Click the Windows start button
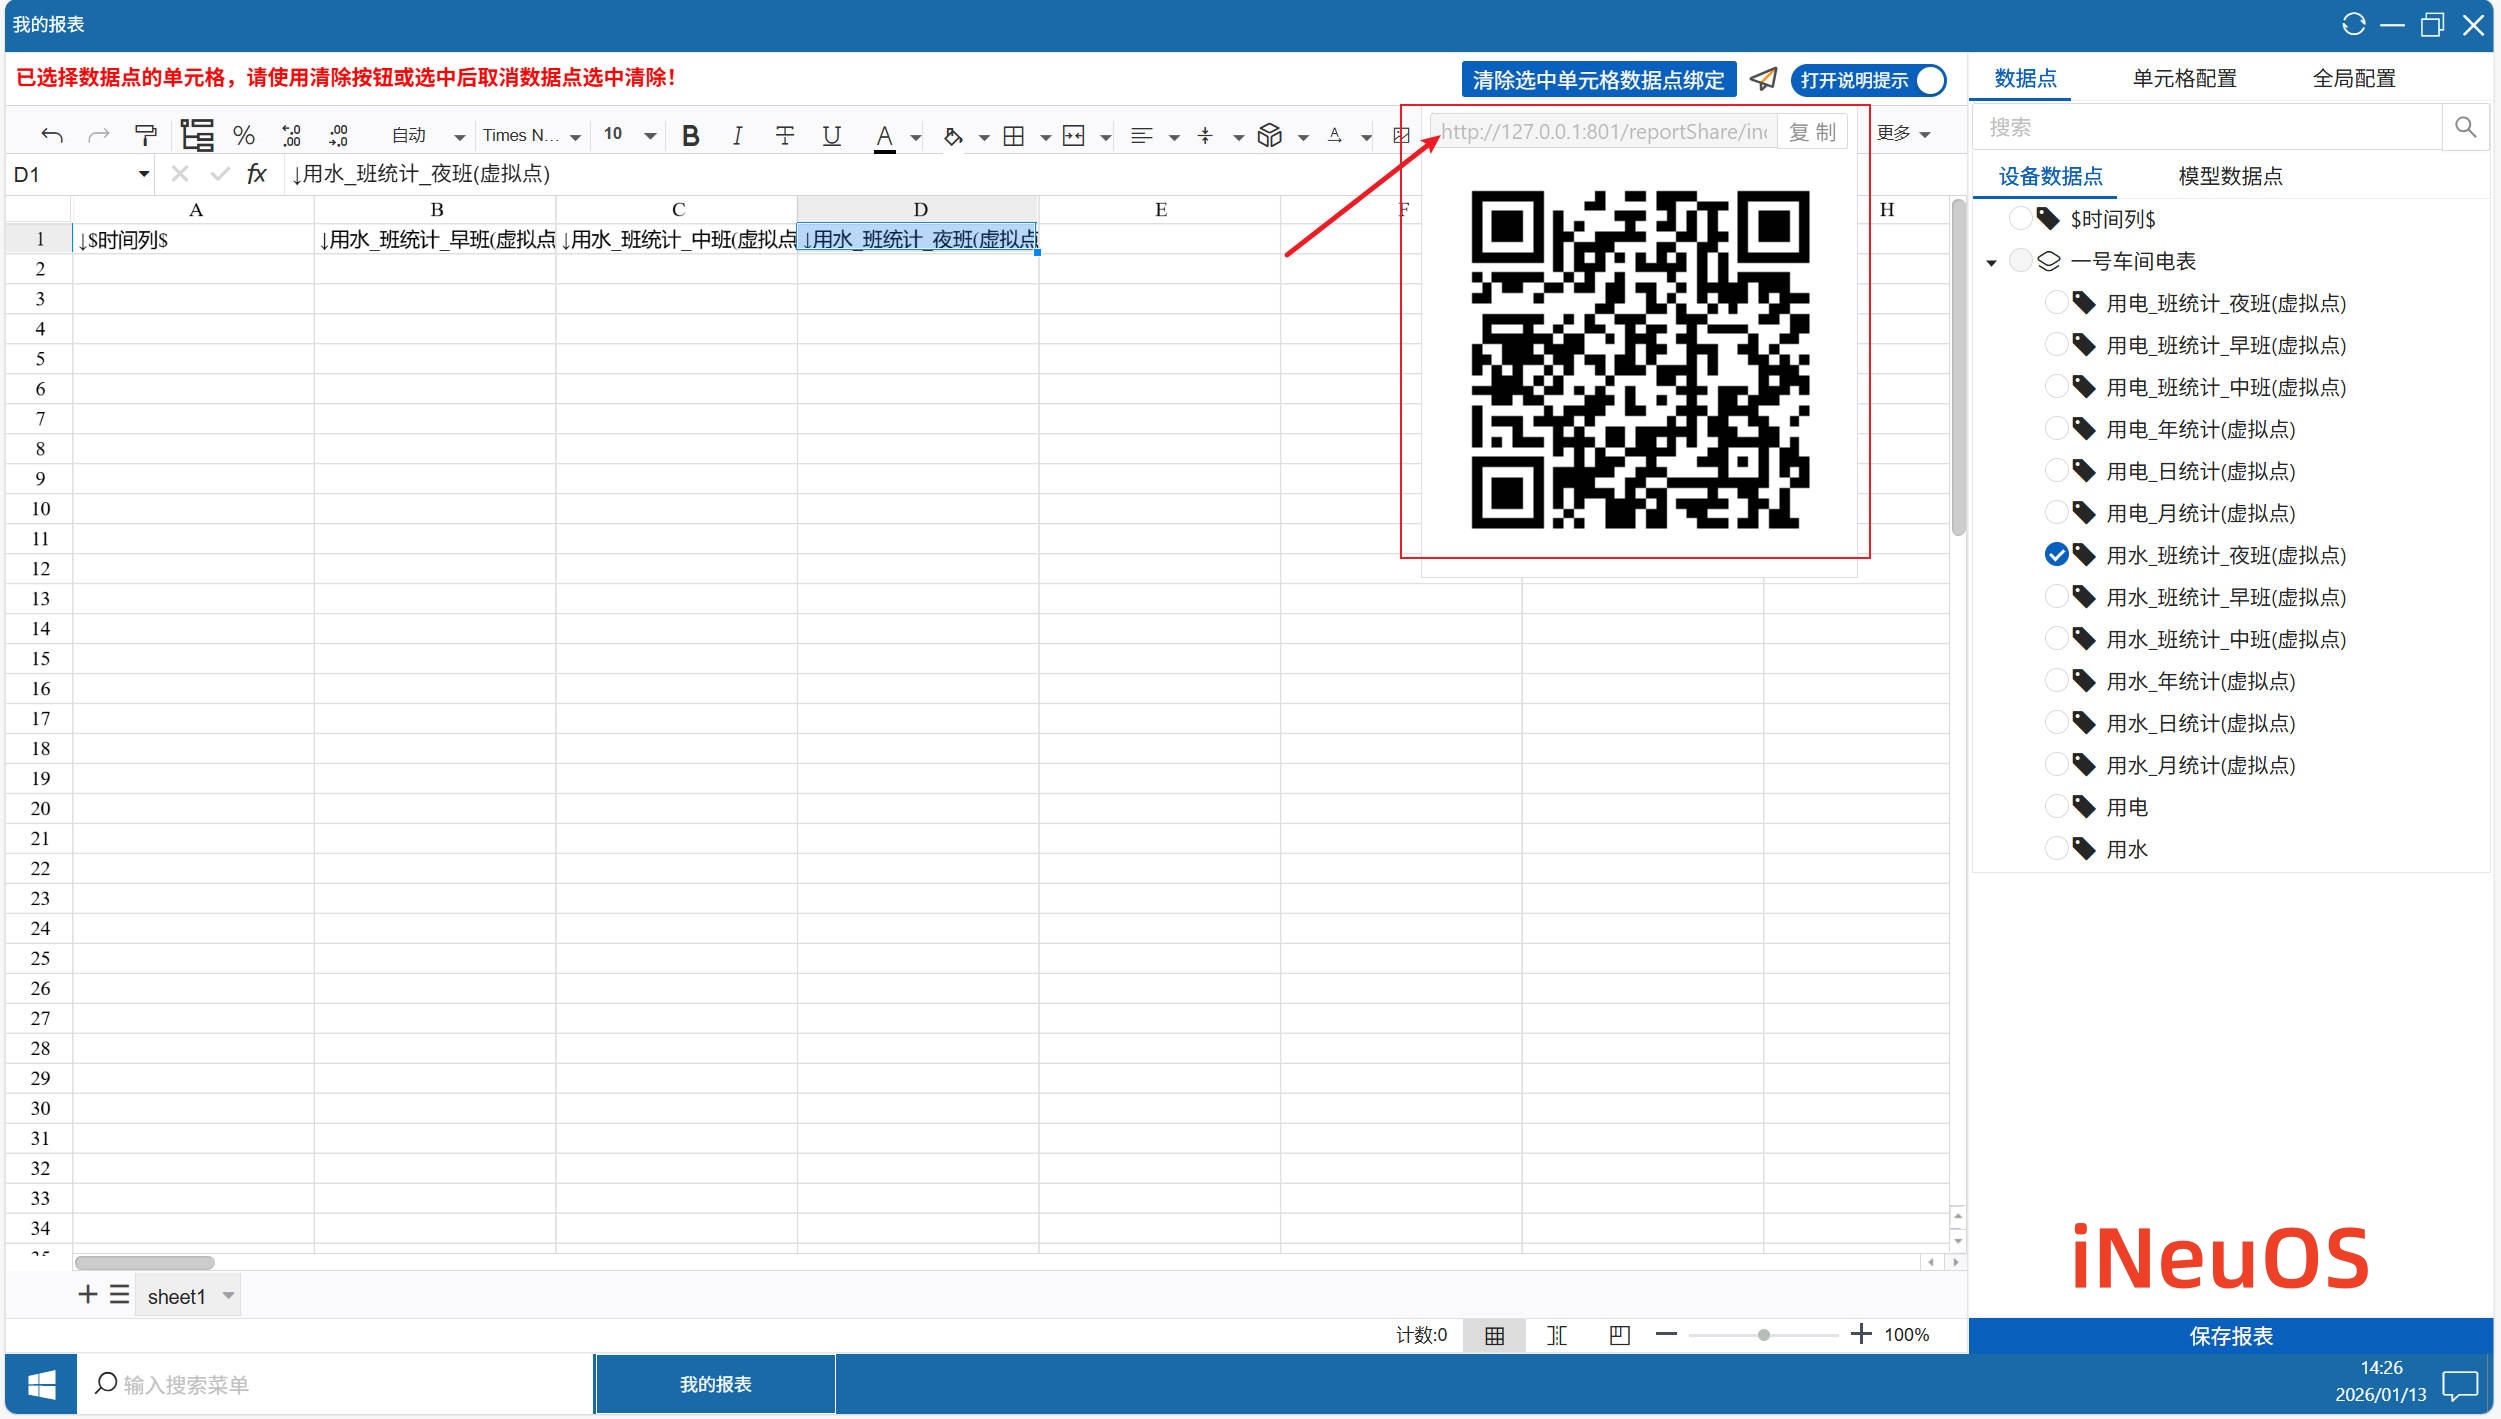Viewport: 2501px width, 1419px height. 41,1385
